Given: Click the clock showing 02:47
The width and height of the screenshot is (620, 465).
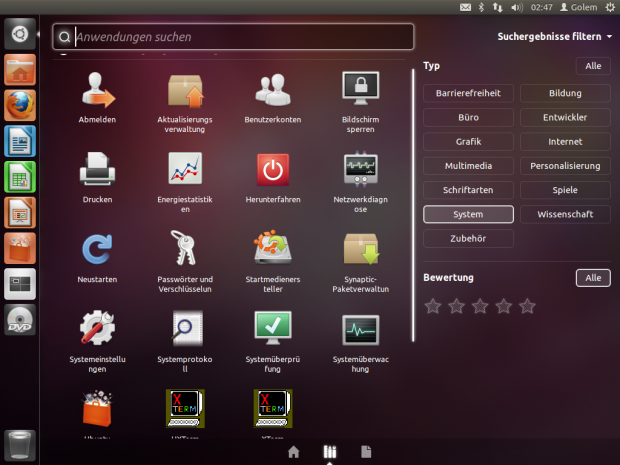Looking at the screenshot, I should [x=541, y=7].
